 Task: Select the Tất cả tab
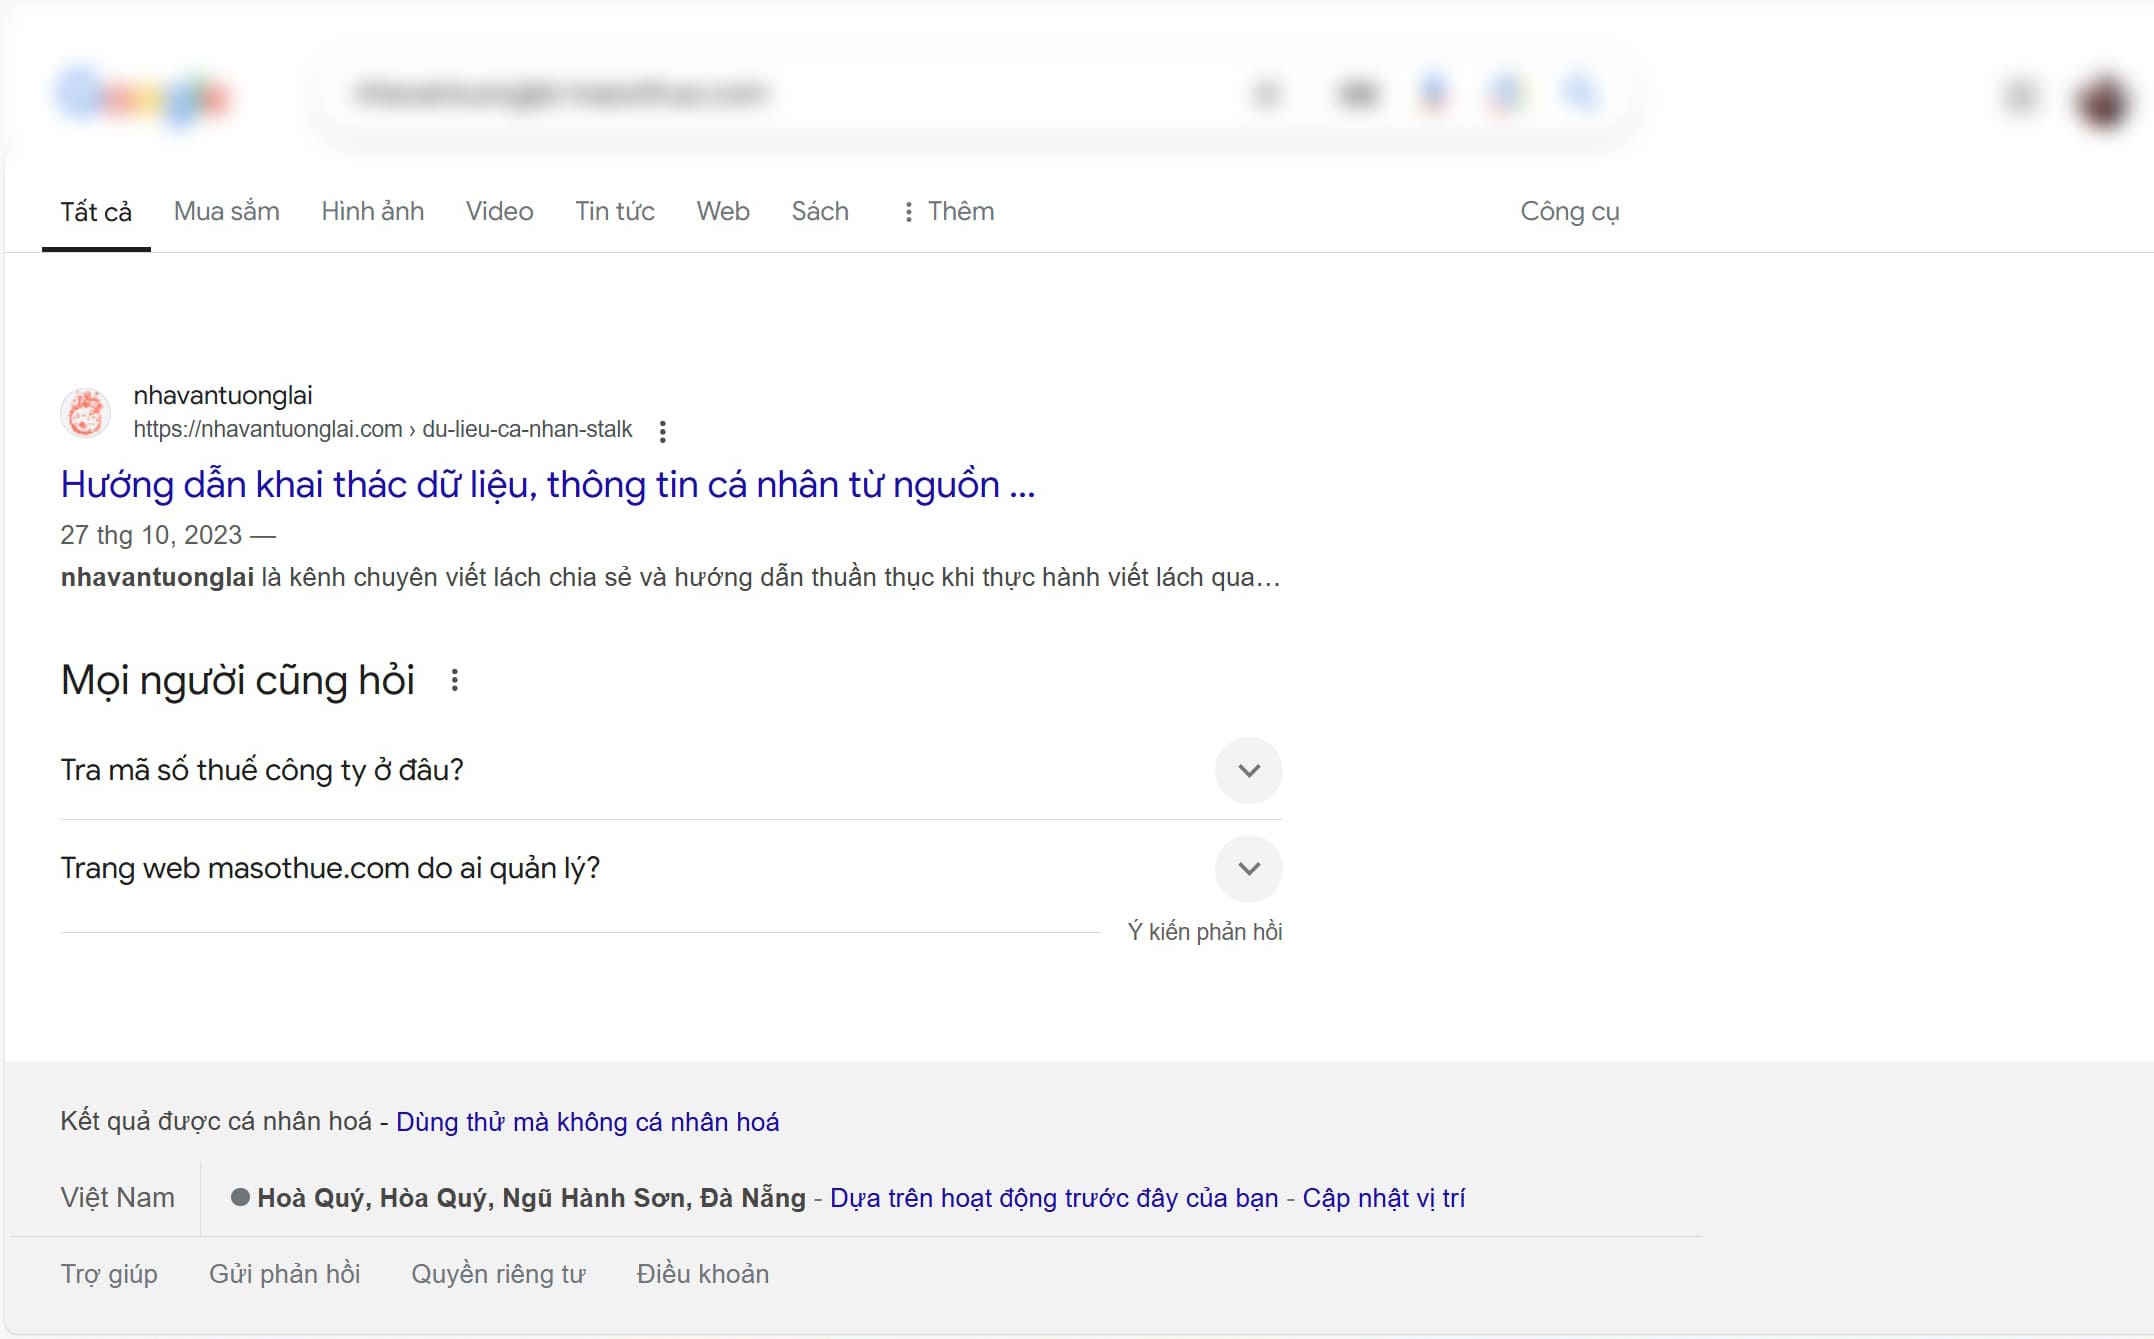(96, 212)
